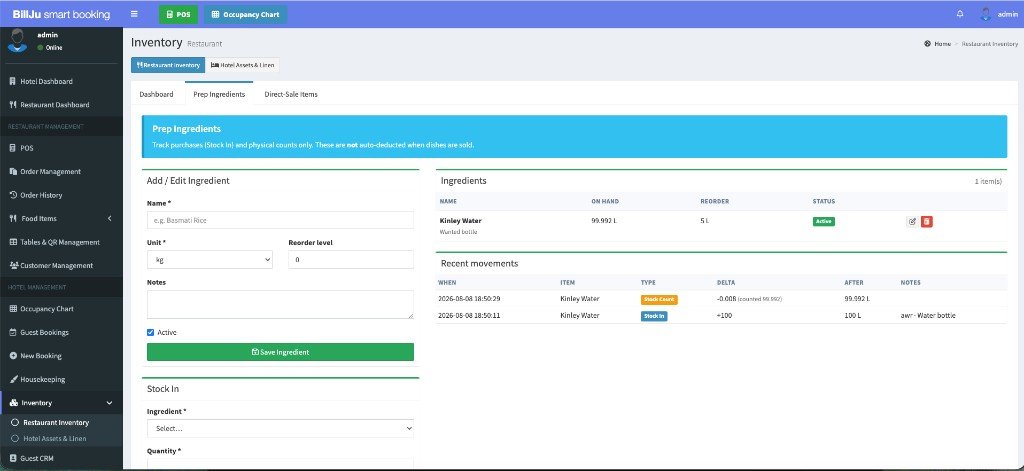Switch to the Prep Ingredients tab
The height and width of the screenshot is (471, 1024).
click(219, 94)
